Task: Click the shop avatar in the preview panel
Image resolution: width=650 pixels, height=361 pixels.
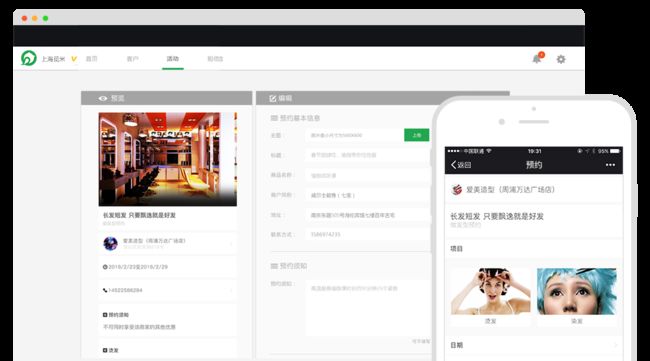Action: click(110, 243)
